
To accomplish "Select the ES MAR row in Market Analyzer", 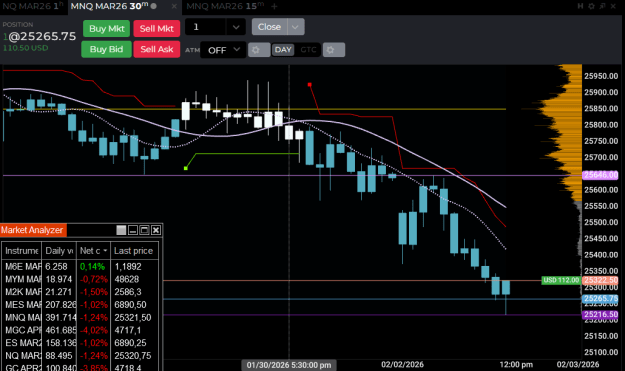I will (x=80, y=343).
